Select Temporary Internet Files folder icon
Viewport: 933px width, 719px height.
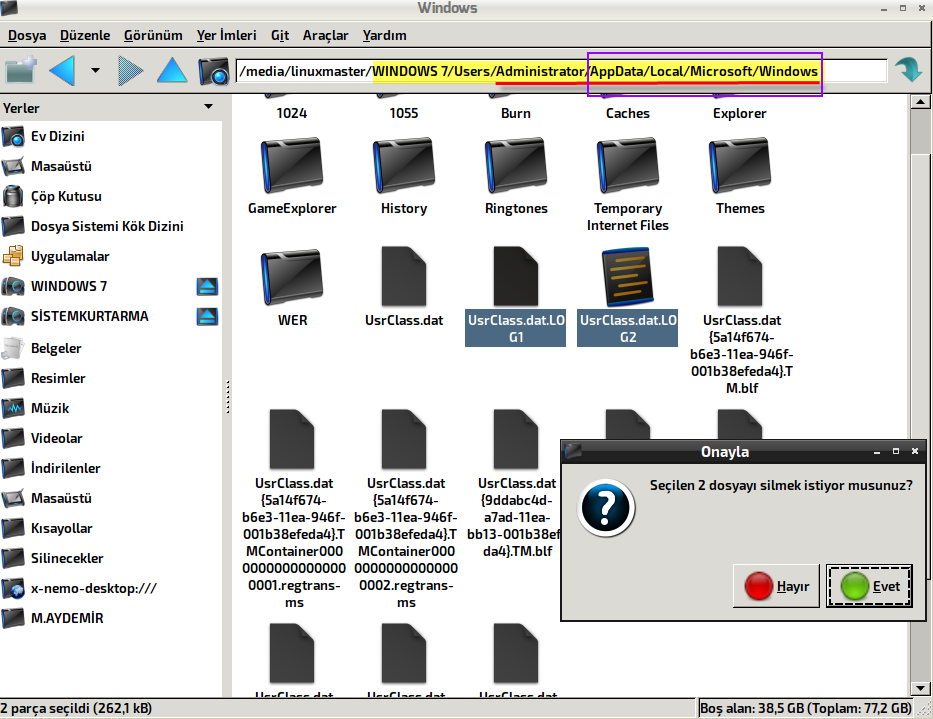[627, 166]
